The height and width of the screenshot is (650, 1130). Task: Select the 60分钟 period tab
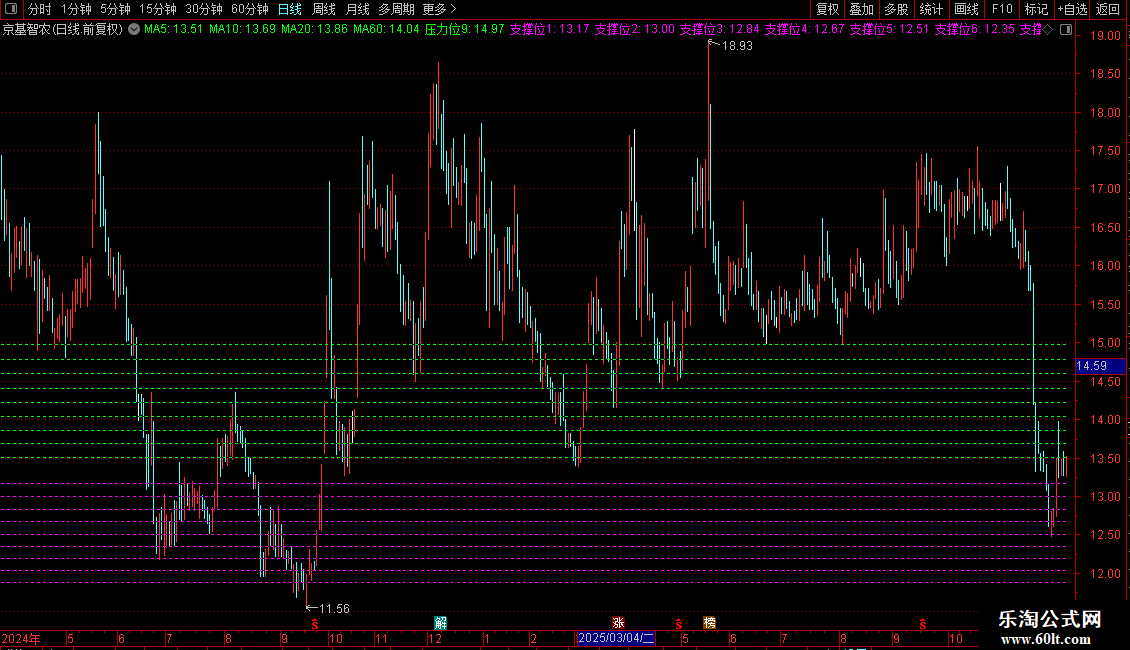[x=249, y=9]
